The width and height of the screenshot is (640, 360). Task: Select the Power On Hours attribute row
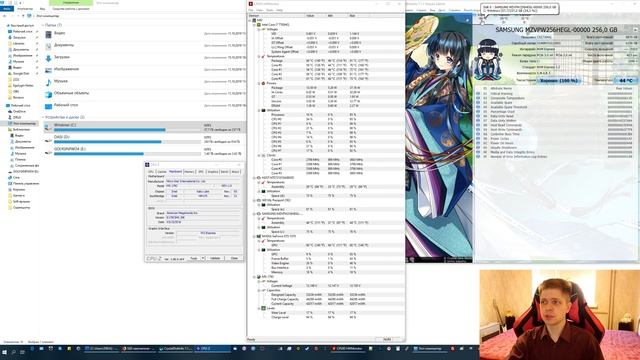tap(555, 143)
